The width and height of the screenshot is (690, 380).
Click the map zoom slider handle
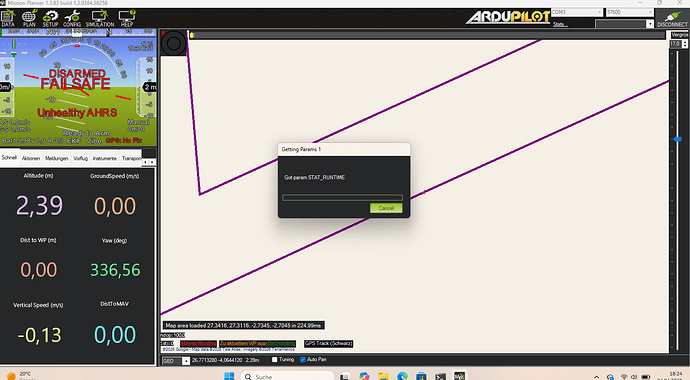point(677,139)
